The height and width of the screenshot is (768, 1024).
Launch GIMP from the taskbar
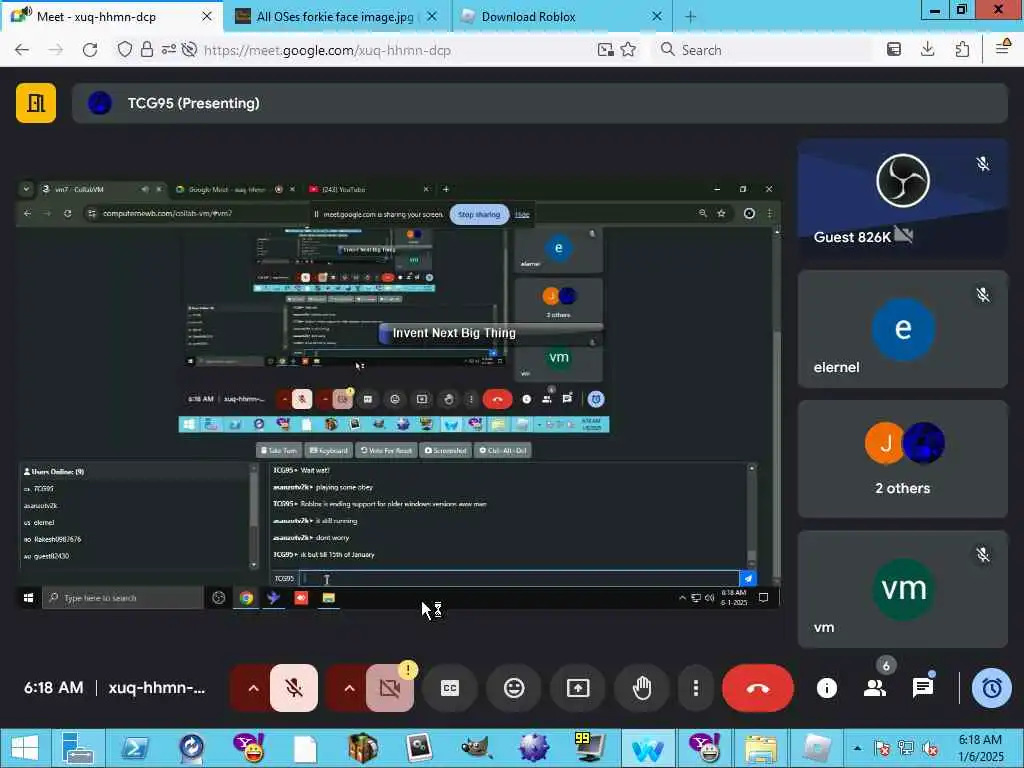[477, 748]
